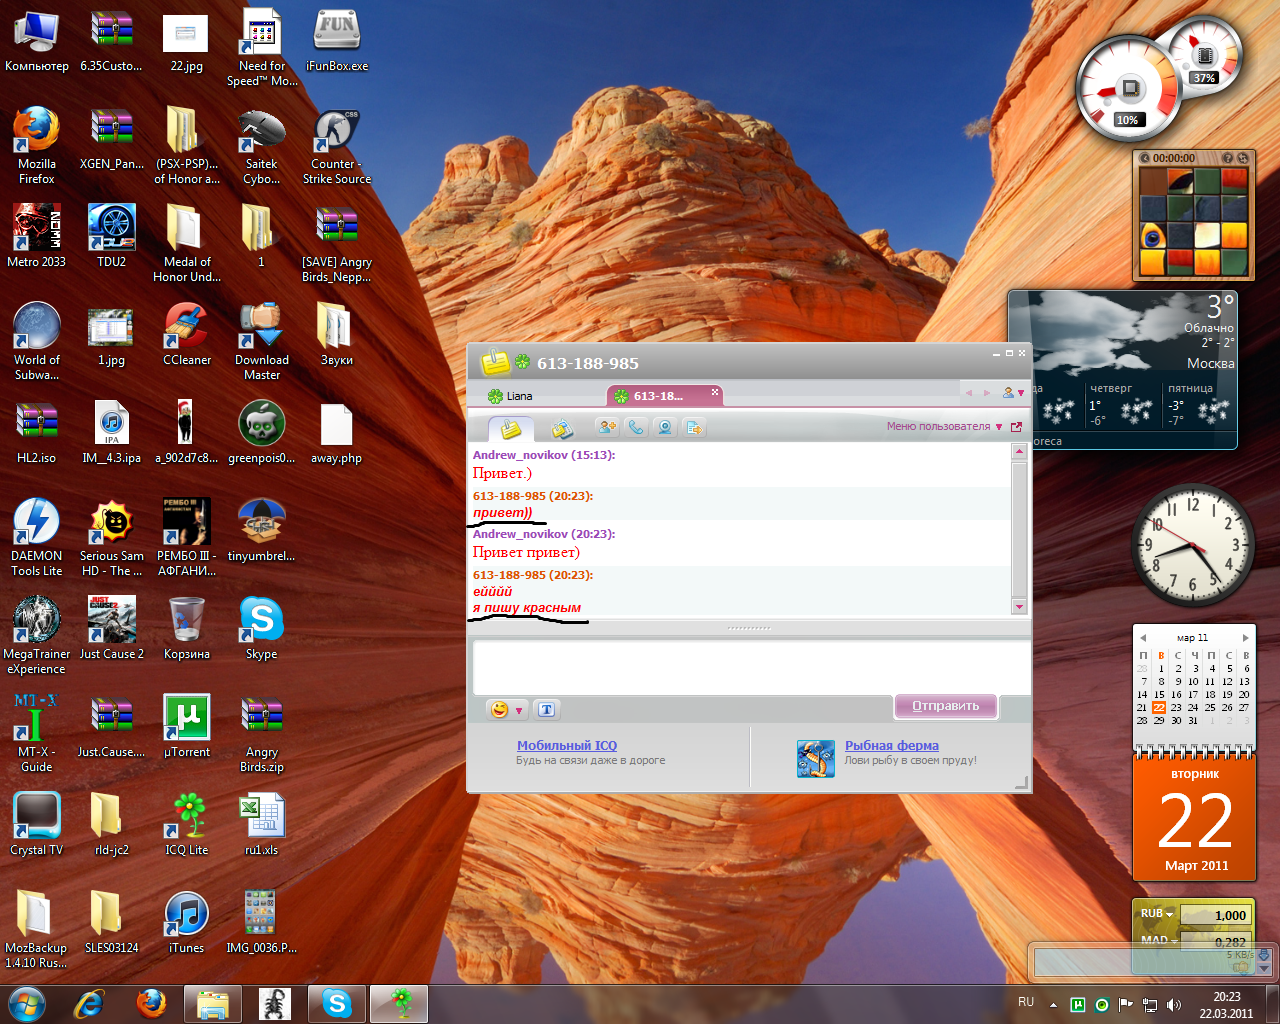1280x1024 pixels.
Task: Click the Skype button on the taskbar
Action: coord(337,1003)
